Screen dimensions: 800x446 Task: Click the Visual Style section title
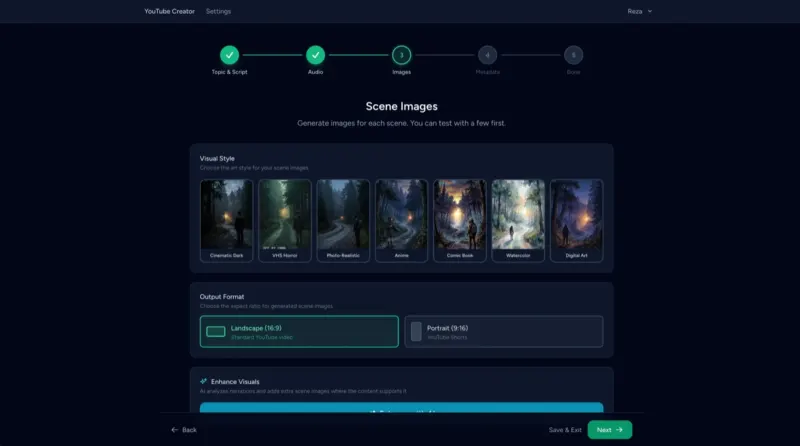pyautogui.click(x=217, y=159)
